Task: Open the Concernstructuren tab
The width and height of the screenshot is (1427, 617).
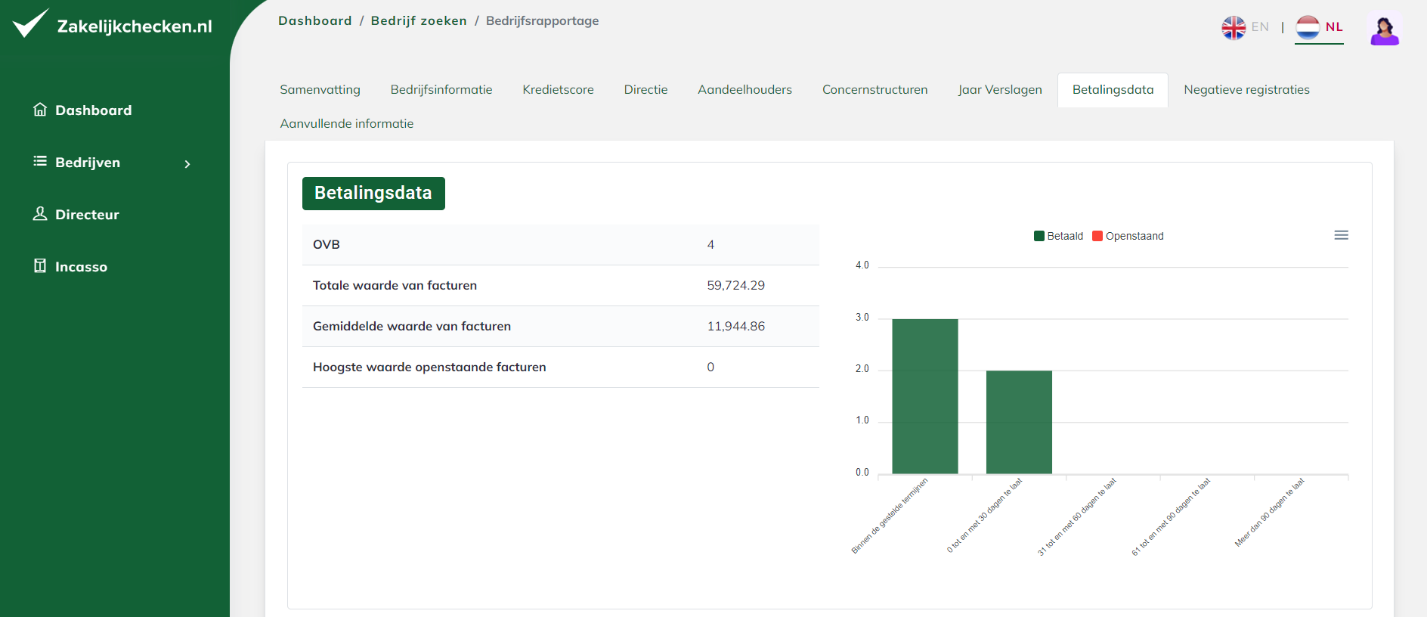Action: (875, 90)
